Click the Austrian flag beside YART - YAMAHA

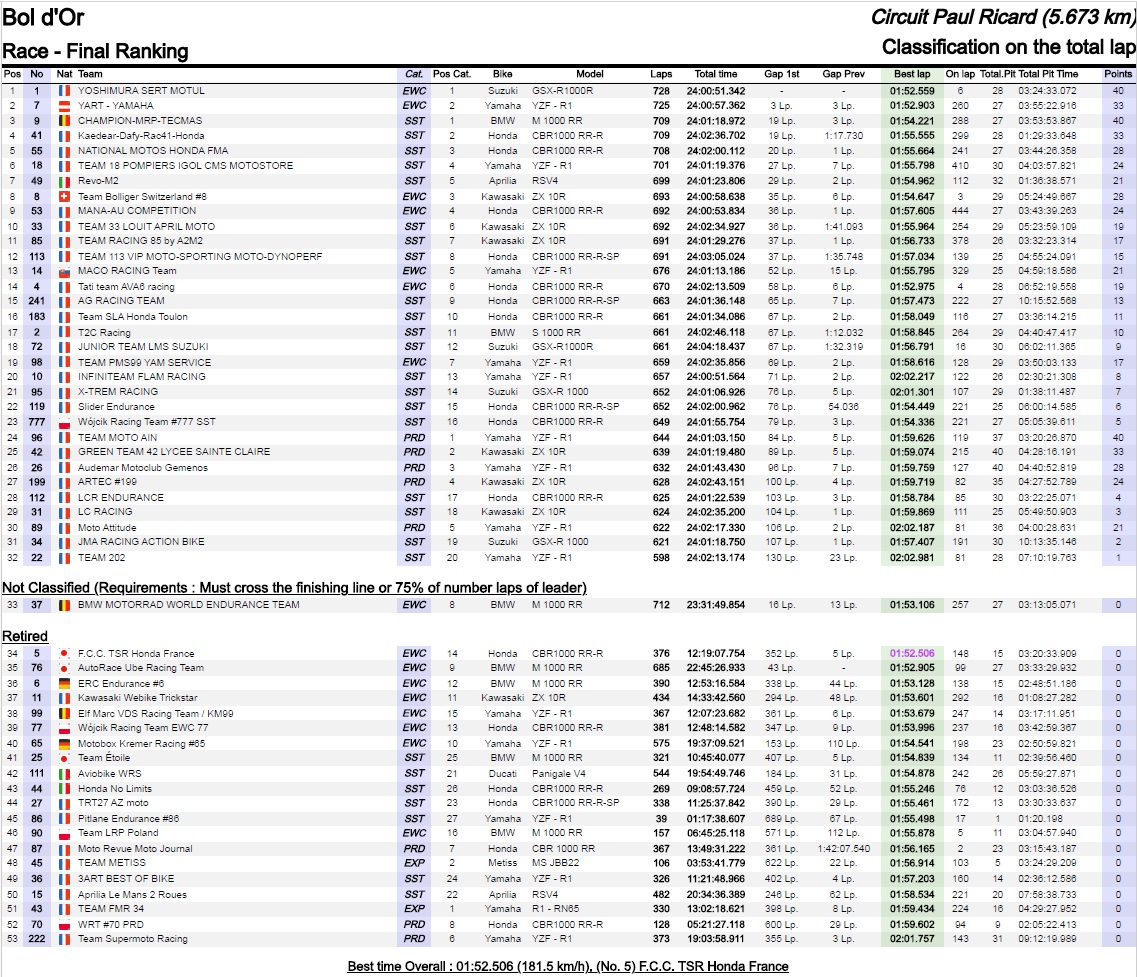click(65, 106)
